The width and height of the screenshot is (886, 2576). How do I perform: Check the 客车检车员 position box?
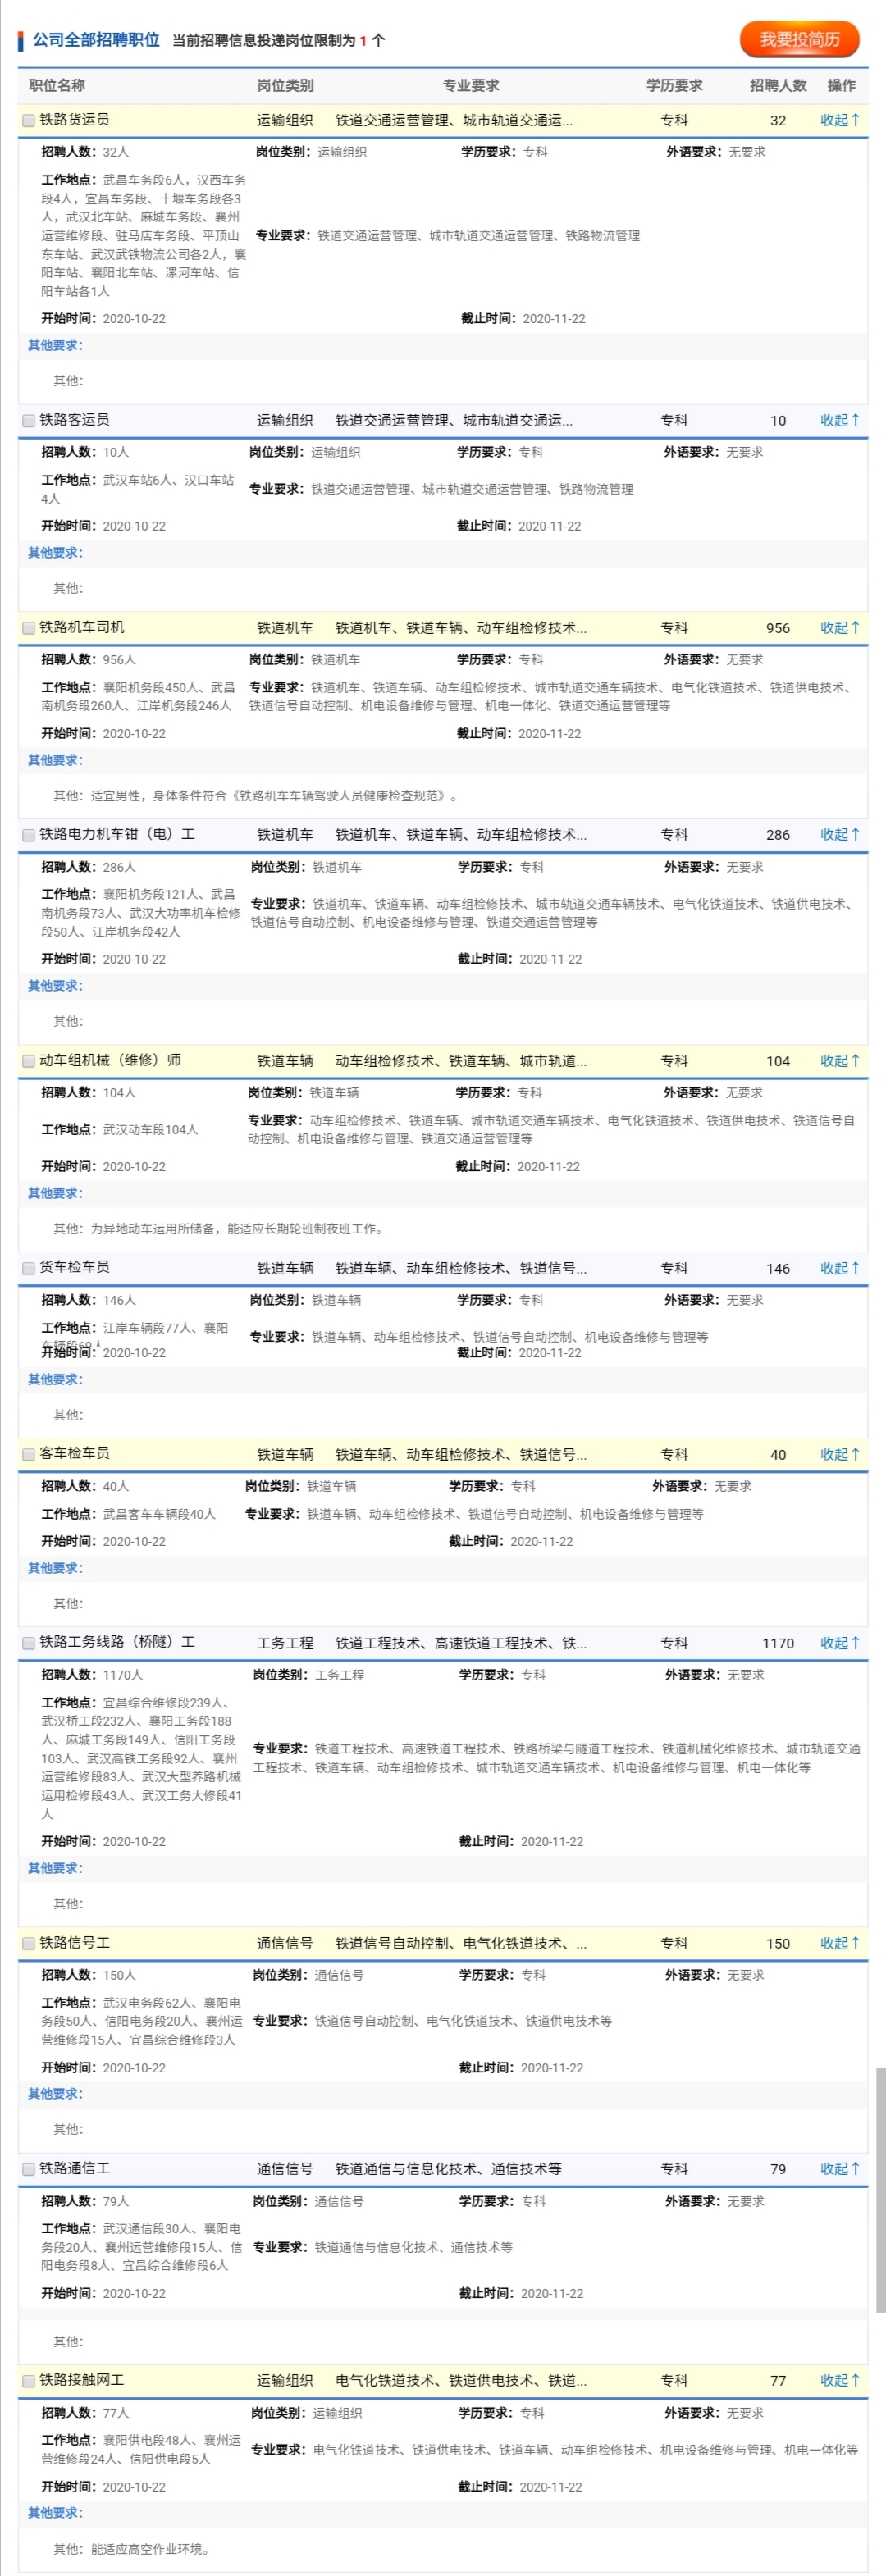(x=29, y=1455)
